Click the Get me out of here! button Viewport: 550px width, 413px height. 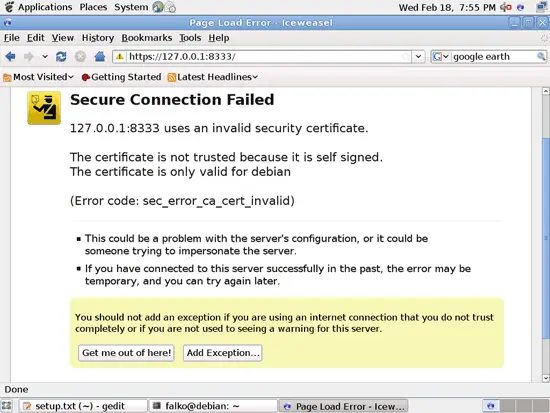[x=126, y=353]
